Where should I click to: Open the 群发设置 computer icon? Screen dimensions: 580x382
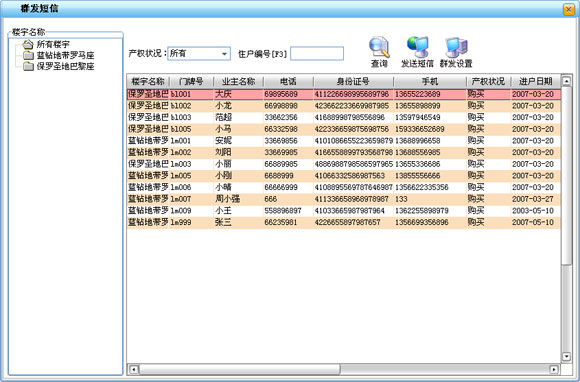(456, 47)
